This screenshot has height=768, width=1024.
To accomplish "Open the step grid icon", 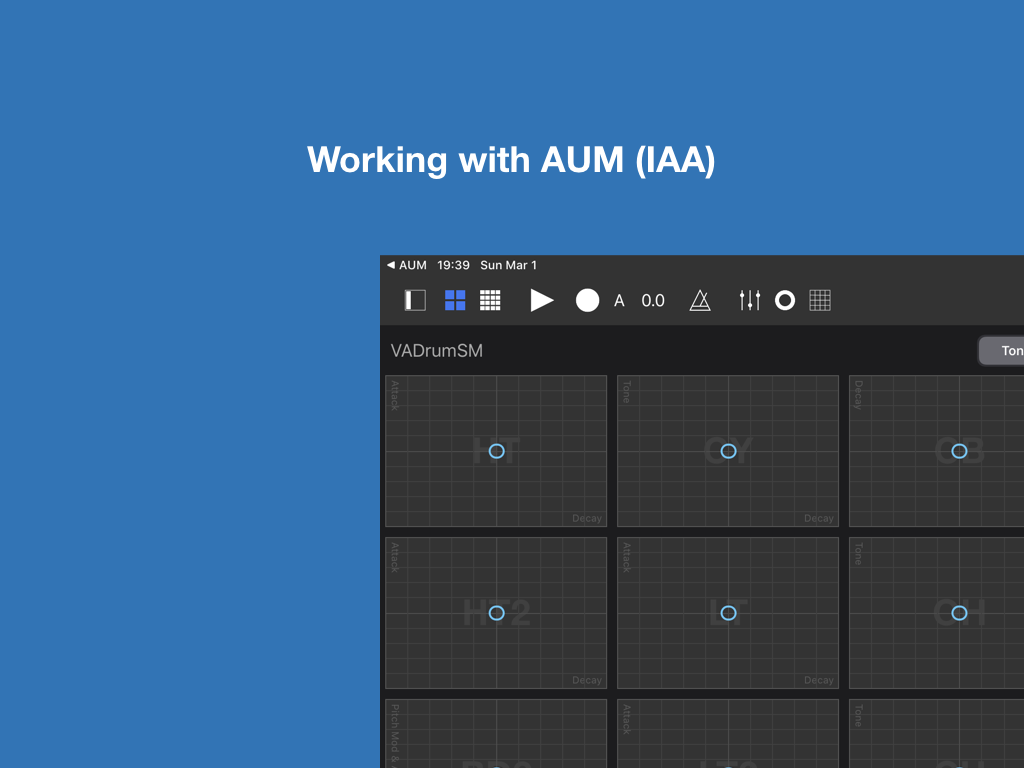I will click(x=820, y=300).
